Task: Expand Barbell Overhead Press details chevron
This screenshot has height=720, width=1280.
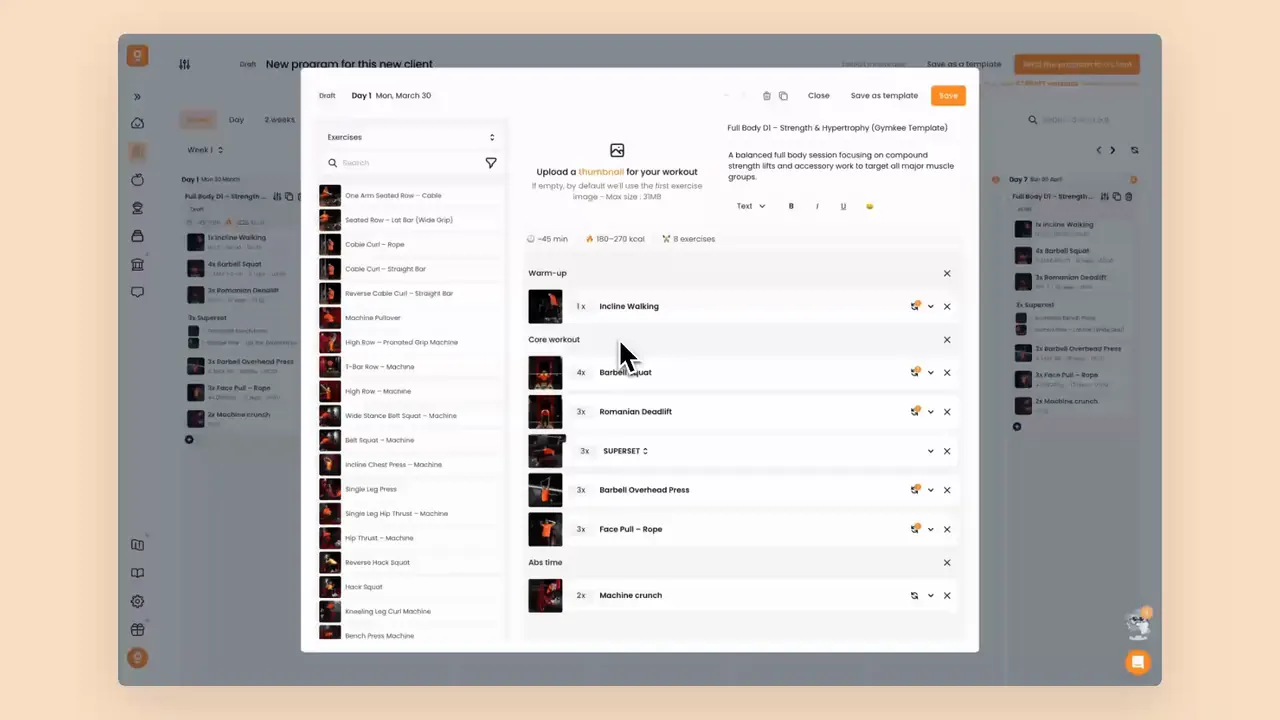Action: tap(930, 490)
